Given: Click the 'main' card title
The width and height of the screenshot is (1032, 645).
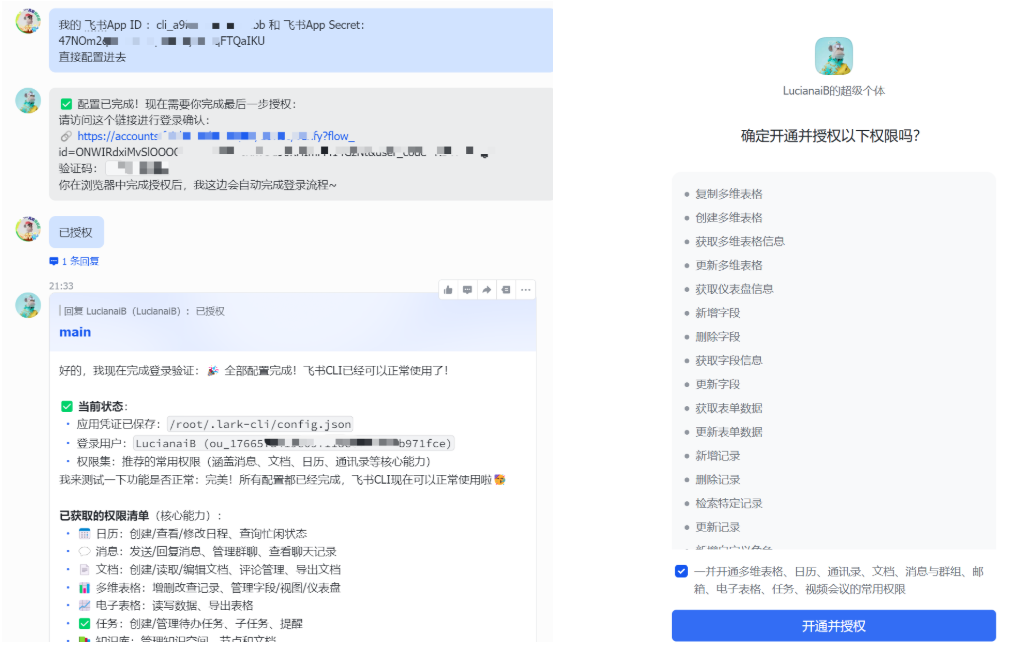Looking at the screenshot, I should [75, 332].
